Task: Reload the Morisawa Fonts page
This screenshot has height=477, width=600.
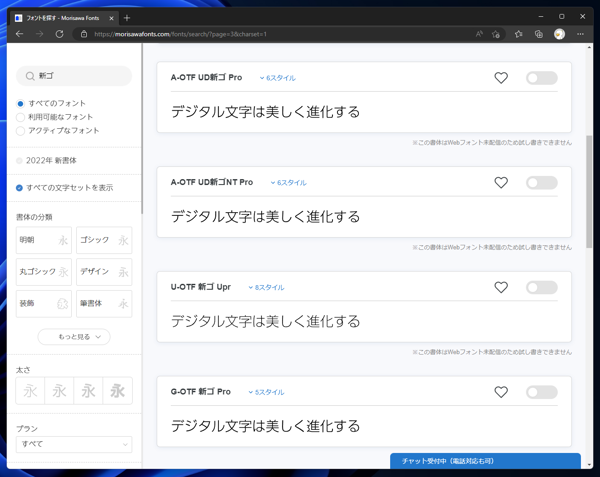Action: 59,34
